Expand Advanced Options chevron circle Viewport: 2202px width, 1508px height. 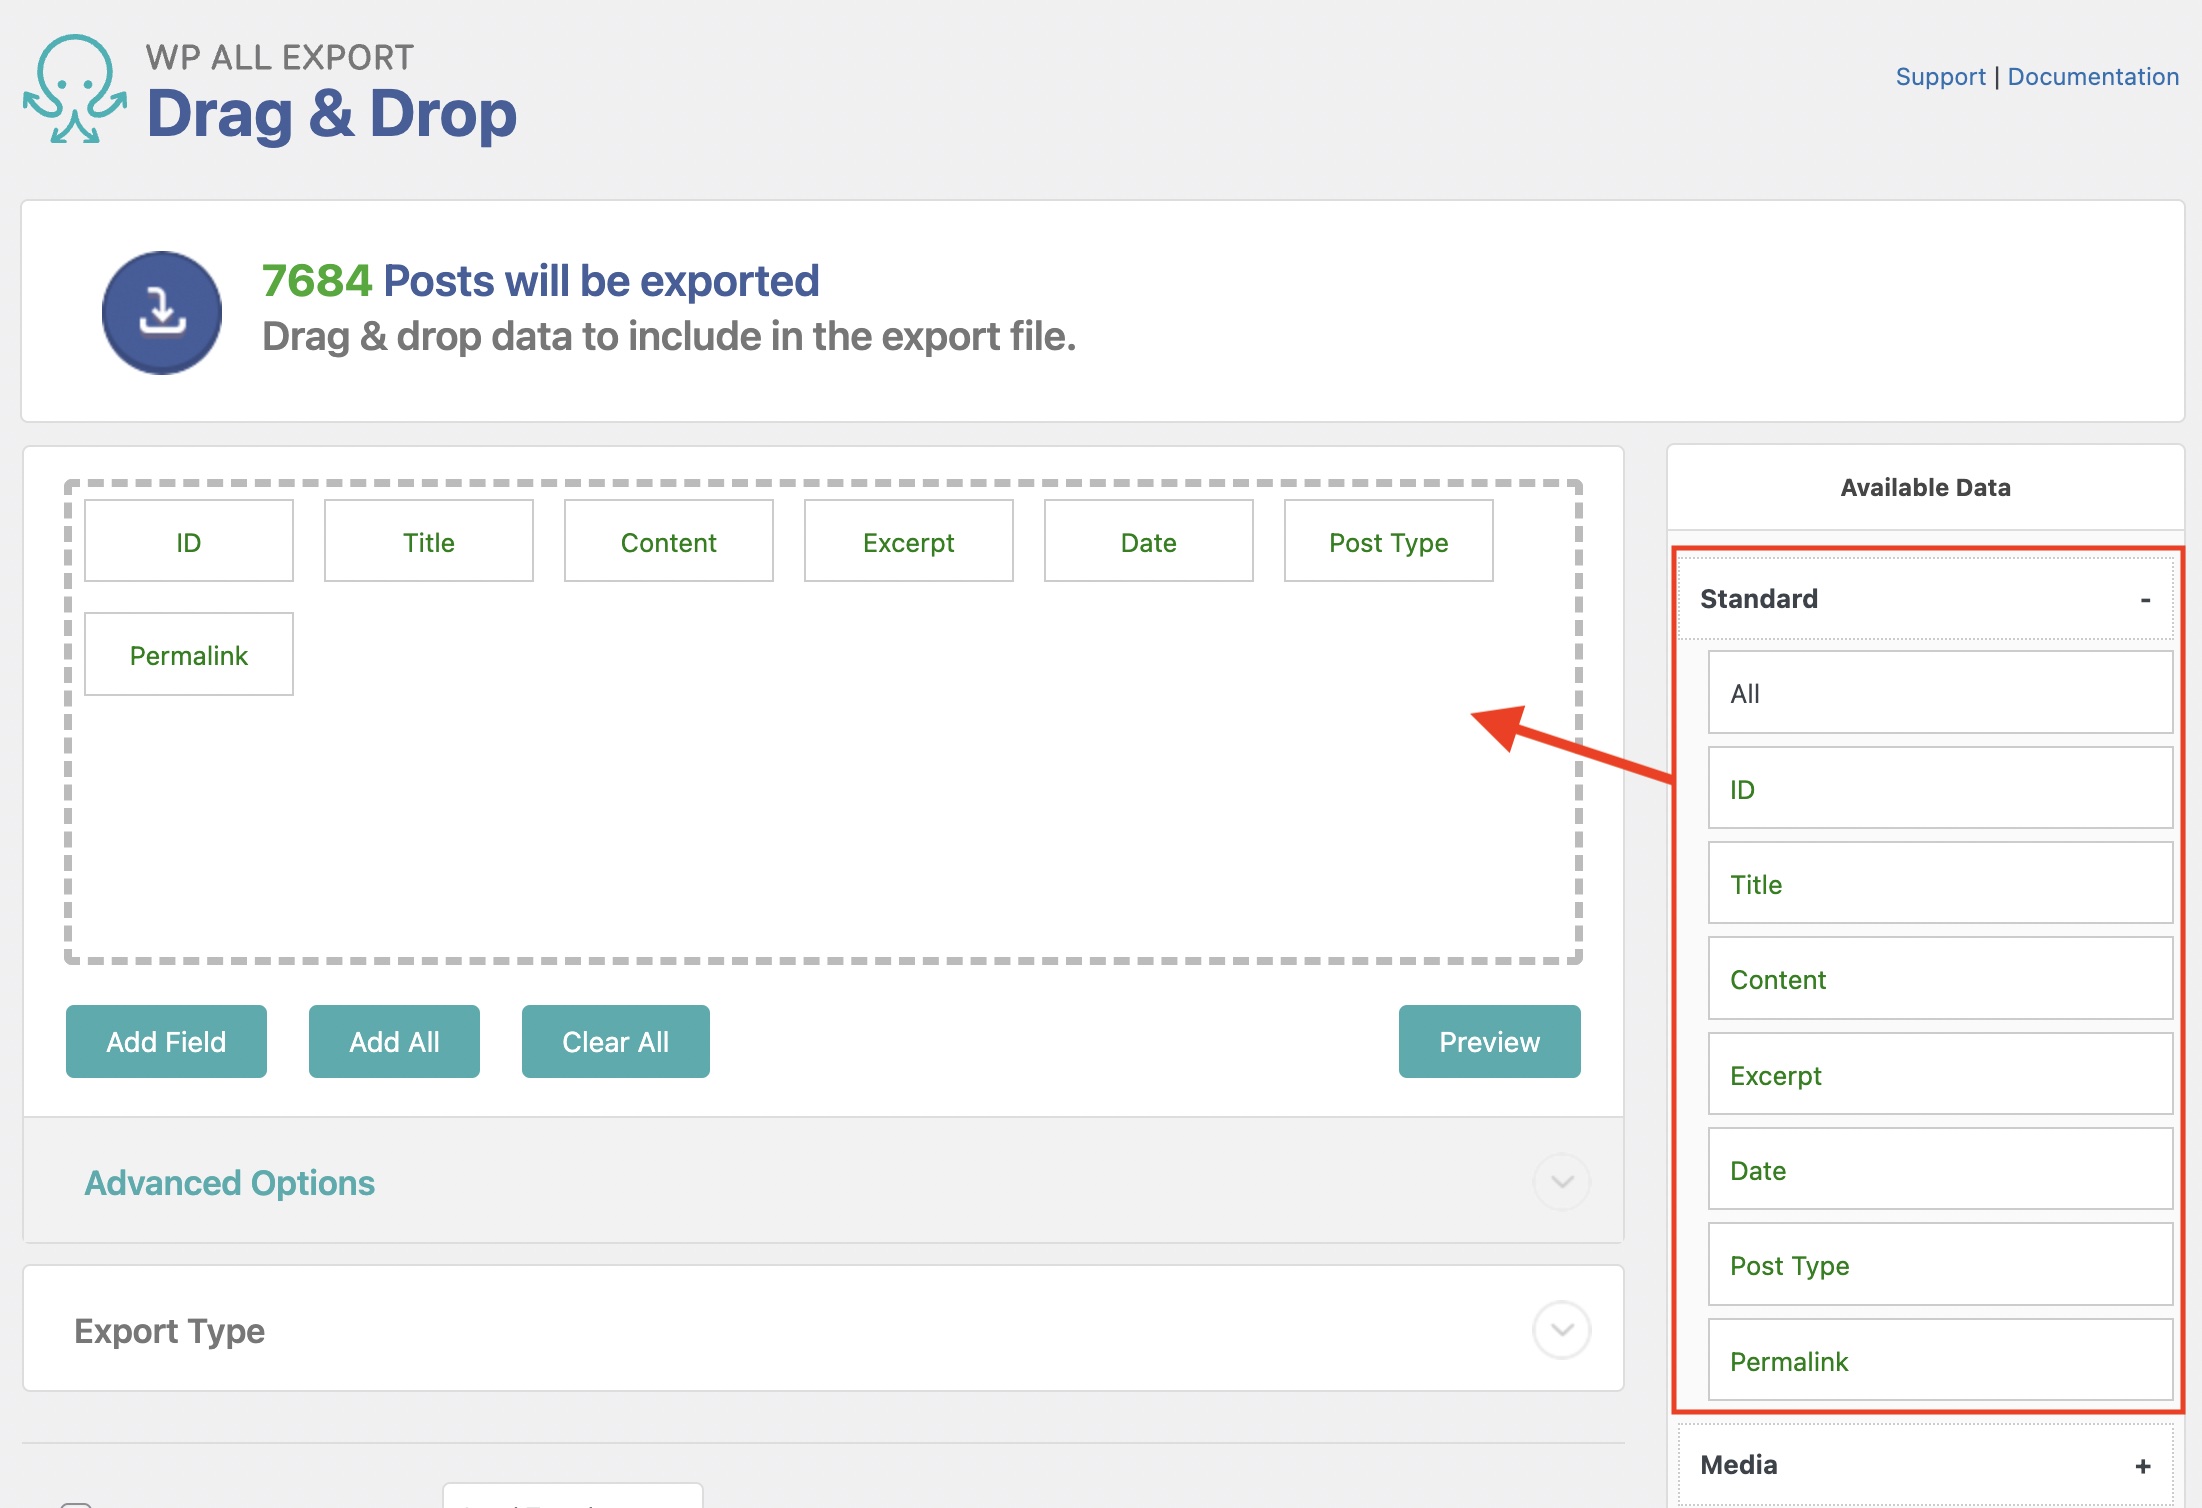click(1561, 1182)
